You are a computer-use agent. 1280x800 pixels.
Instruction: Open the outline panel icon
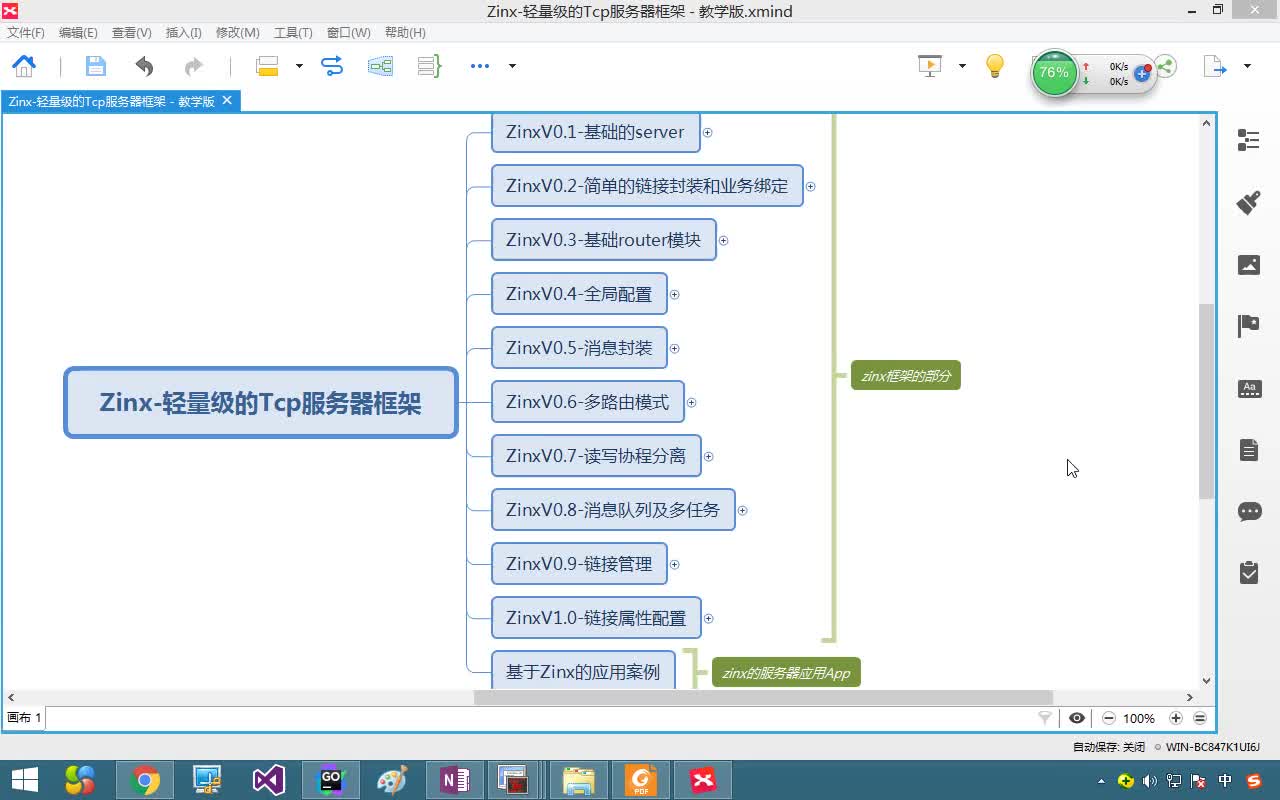point(1248,140)
